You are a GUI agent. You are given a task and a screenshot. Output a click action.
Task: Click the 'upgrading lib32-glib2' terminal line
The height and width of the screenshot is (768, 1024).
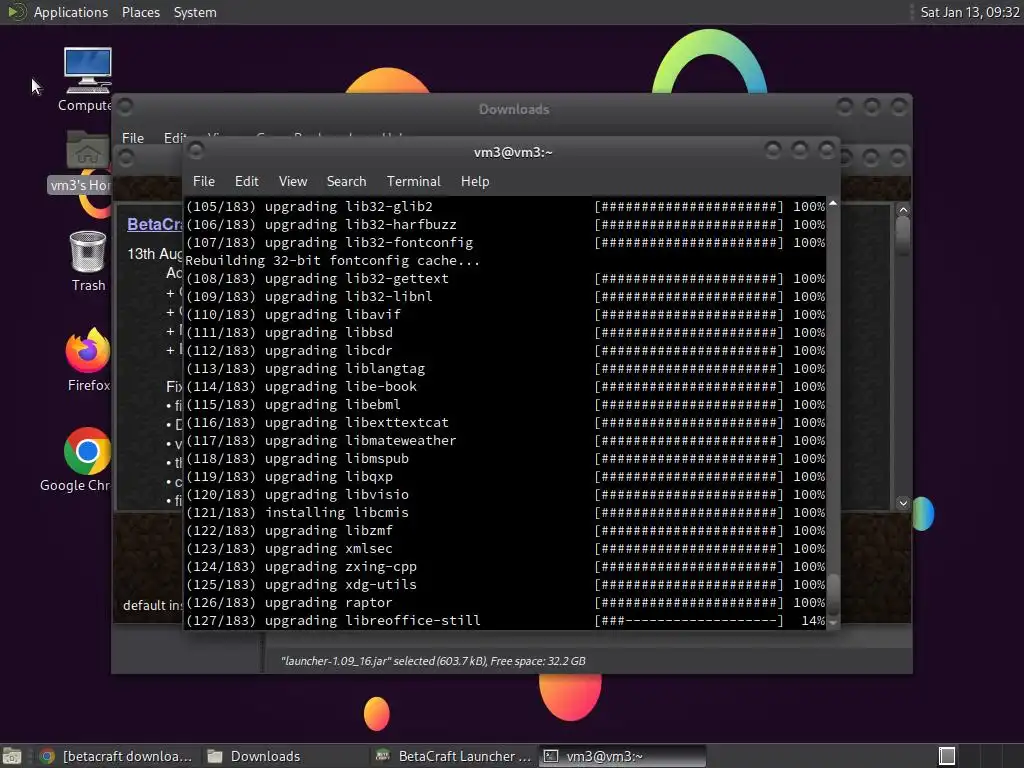pos(505,206)
